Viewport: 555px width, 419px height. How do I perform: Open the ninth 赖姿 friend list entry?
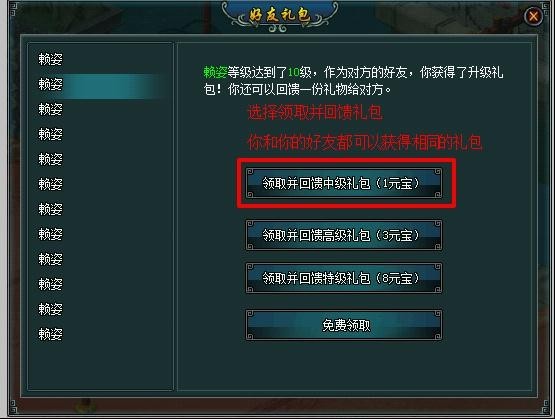point(50,259)
